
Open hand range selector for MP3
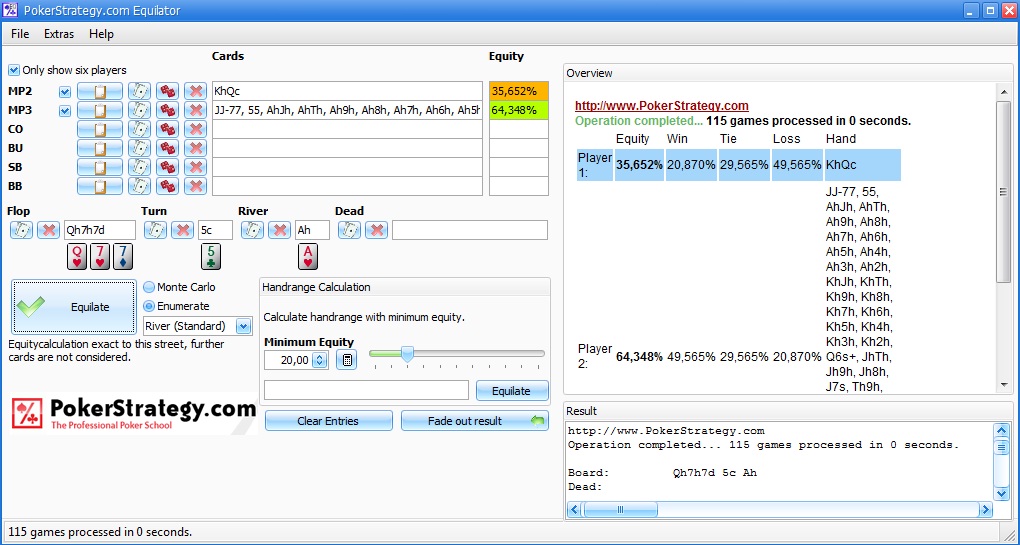point(100,110)
